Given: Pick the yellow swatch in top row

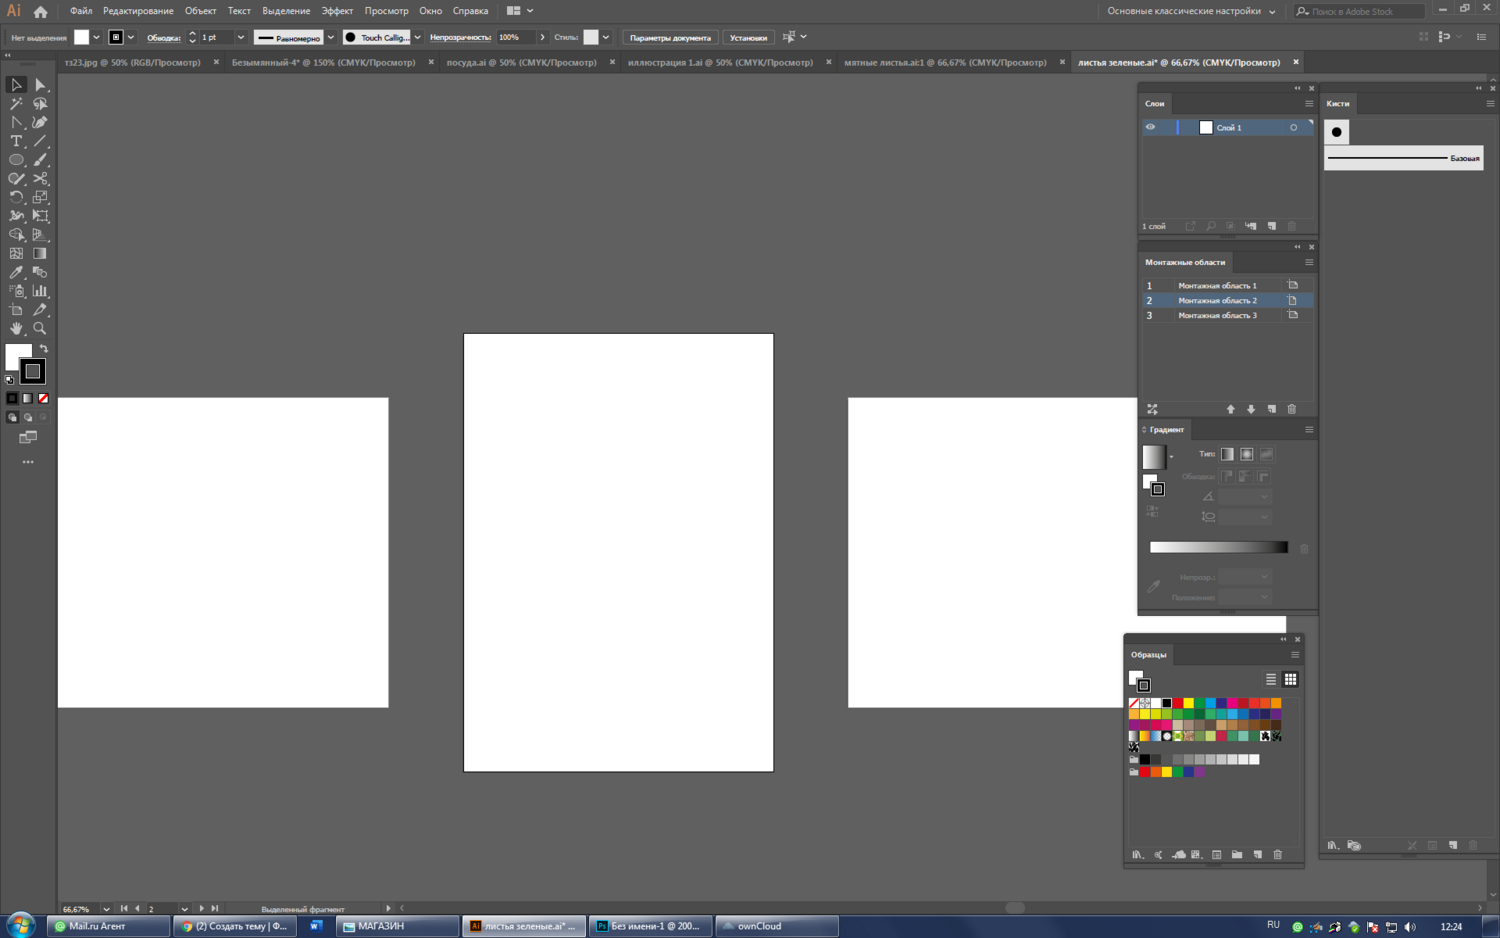Looking at the screenshot, I should 1188,703.
